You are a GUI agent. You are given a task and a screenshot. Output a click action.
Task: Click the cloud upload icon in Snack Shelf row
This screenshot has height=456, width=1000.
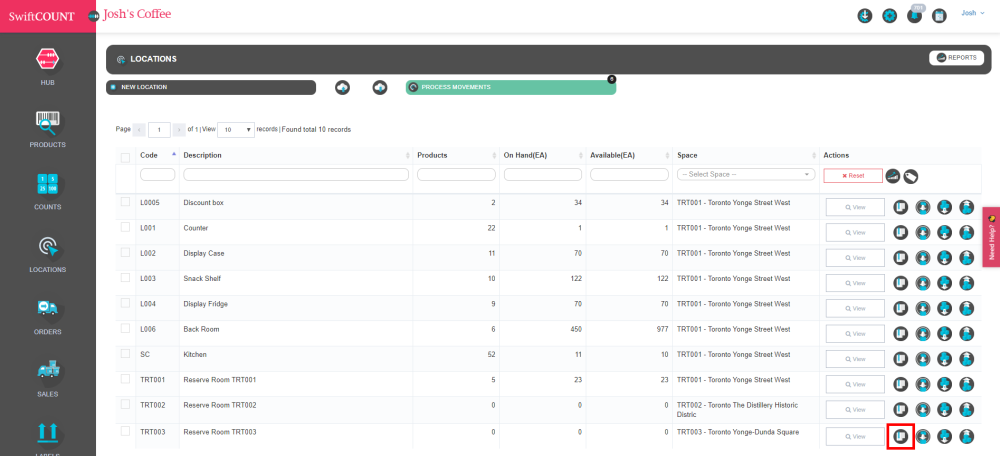pos(967,283)
